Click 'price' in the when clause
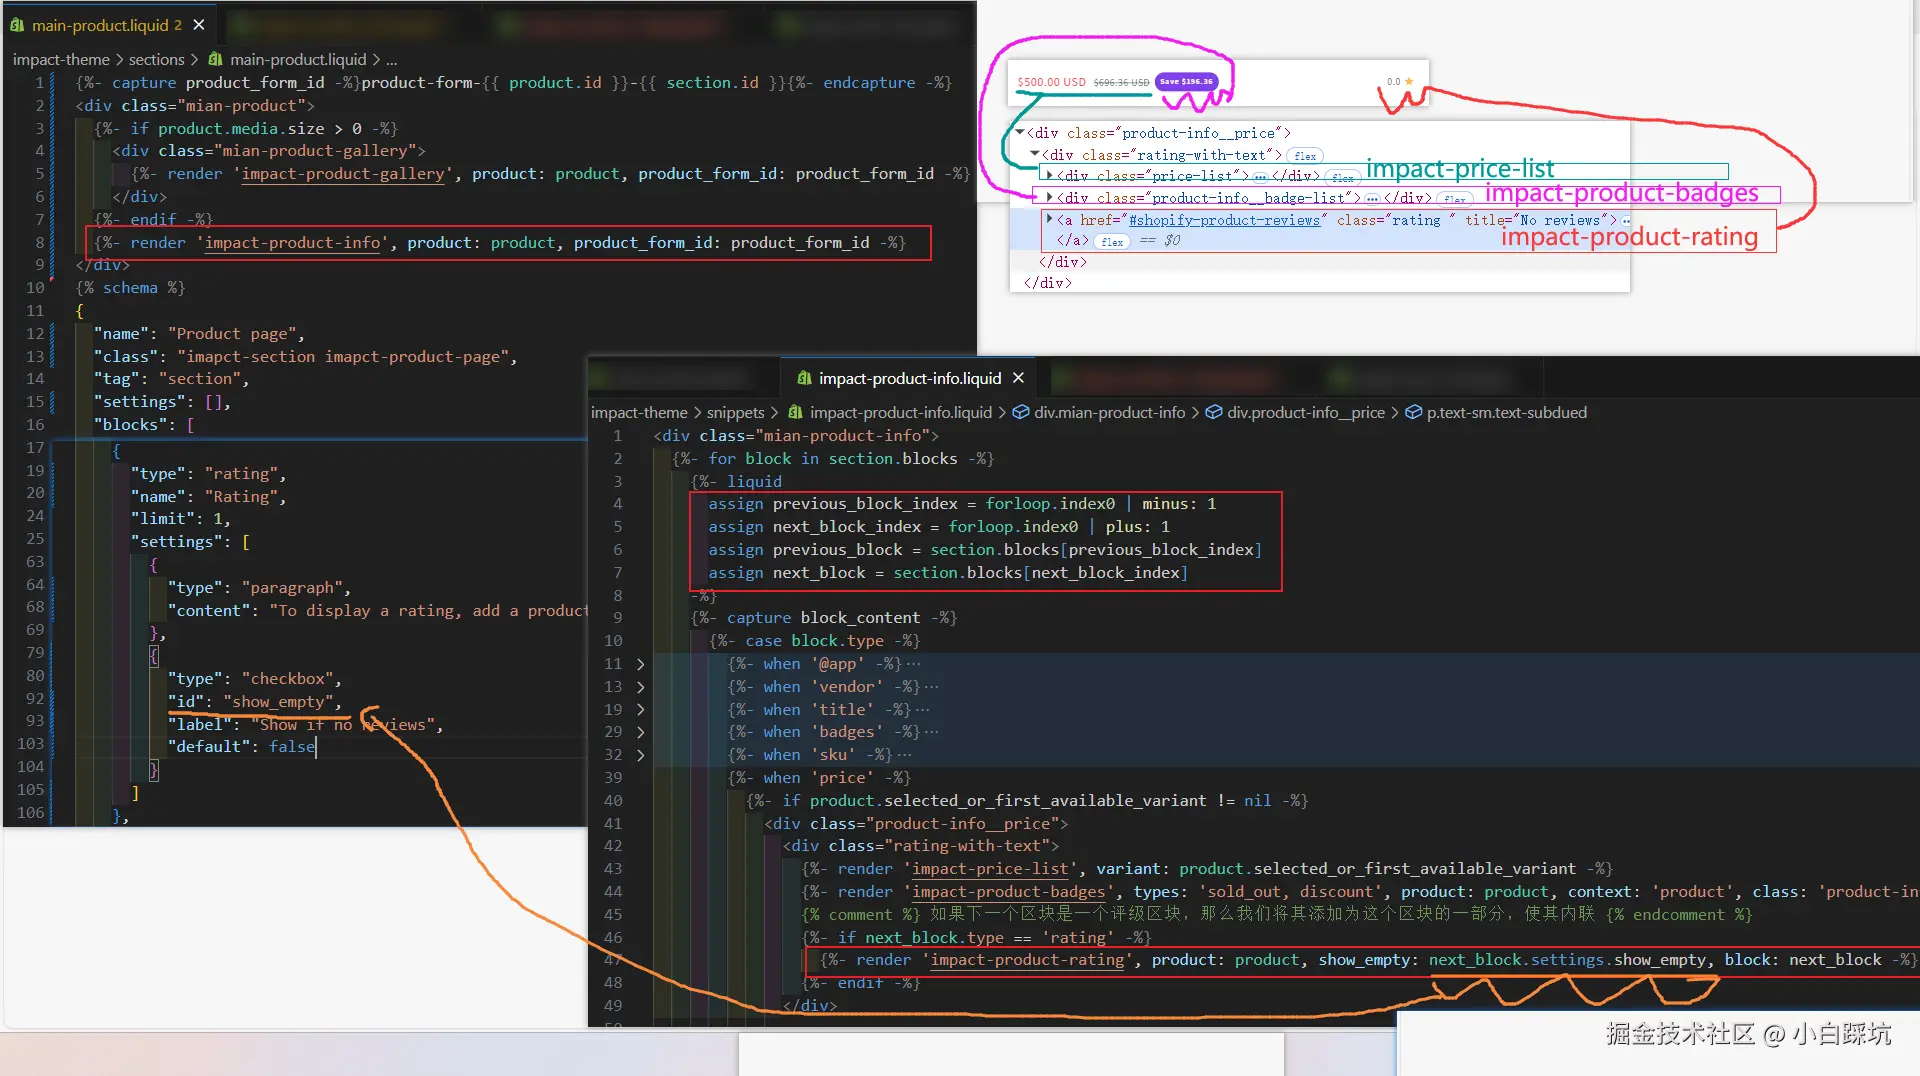This screenshot has height=1076, width=1920. 842,778
